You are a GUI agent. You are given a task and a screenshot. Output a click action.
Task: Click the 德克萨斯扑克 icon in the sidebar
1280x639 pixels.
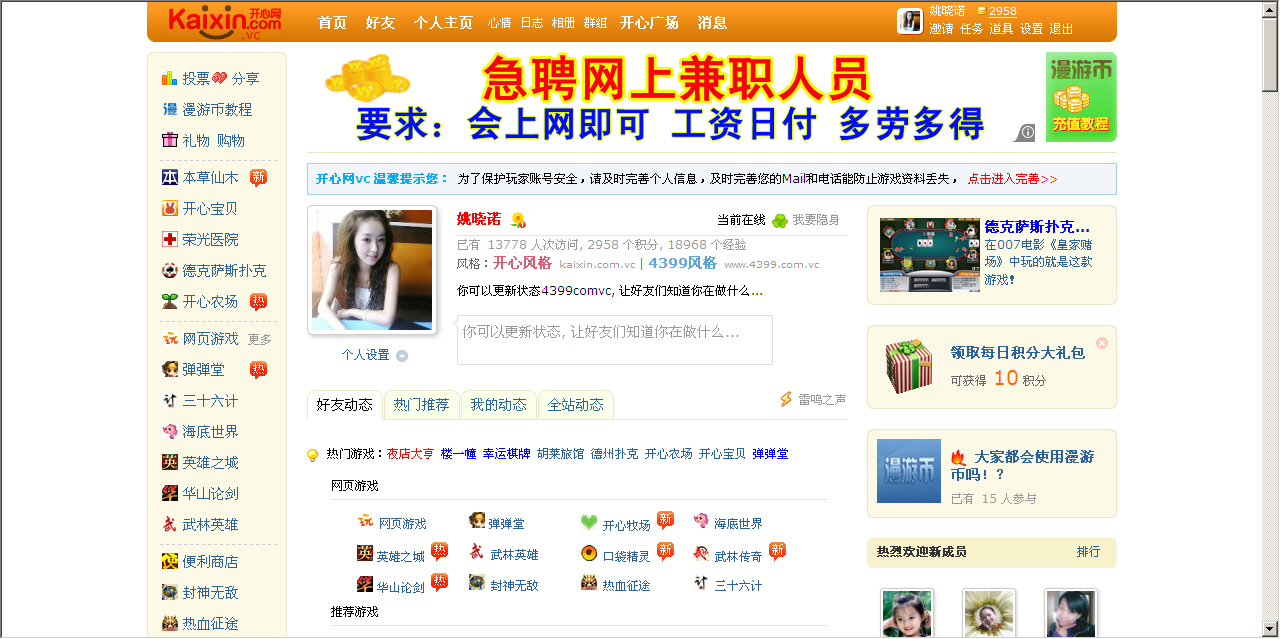(169, 271)
